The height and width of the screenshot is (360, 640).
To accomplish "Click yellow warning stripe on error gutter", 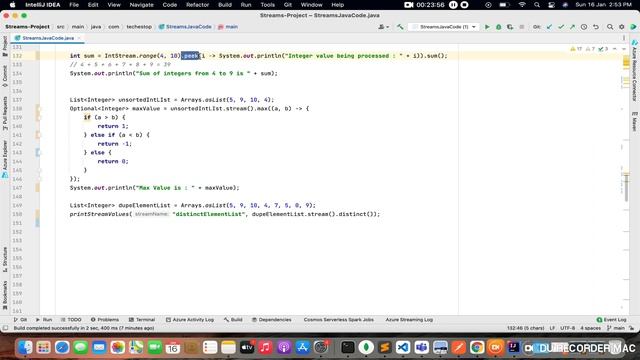I will pyautogui.click(x=626, y=62).
